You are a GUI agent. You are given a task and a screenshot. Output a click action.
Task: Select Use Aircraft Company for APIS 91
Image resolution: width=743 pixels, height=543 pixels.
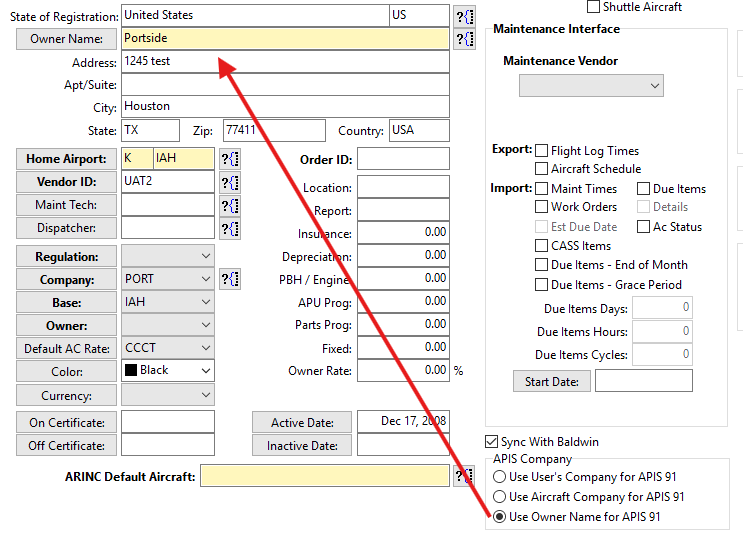click(x=500, y=497)
